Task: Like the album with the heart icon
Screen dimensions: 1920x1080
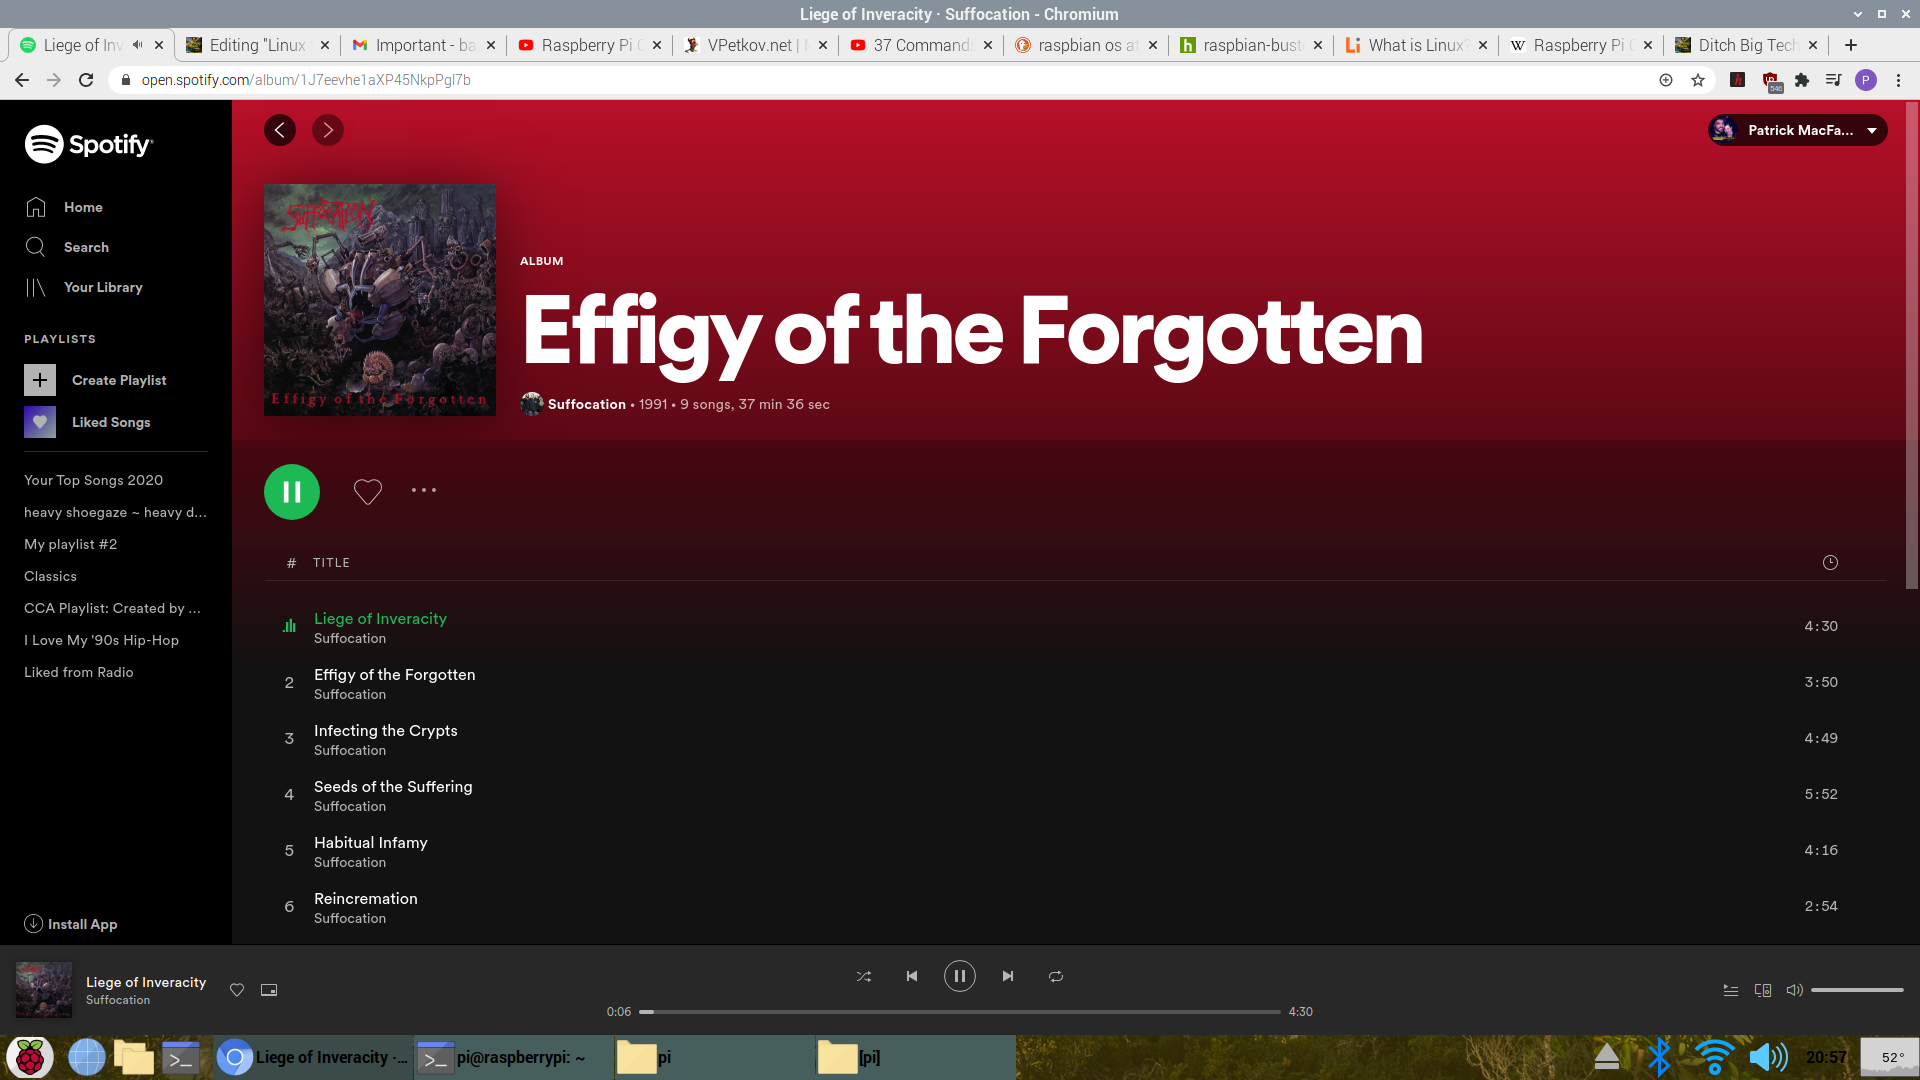Action: (368, 491)
